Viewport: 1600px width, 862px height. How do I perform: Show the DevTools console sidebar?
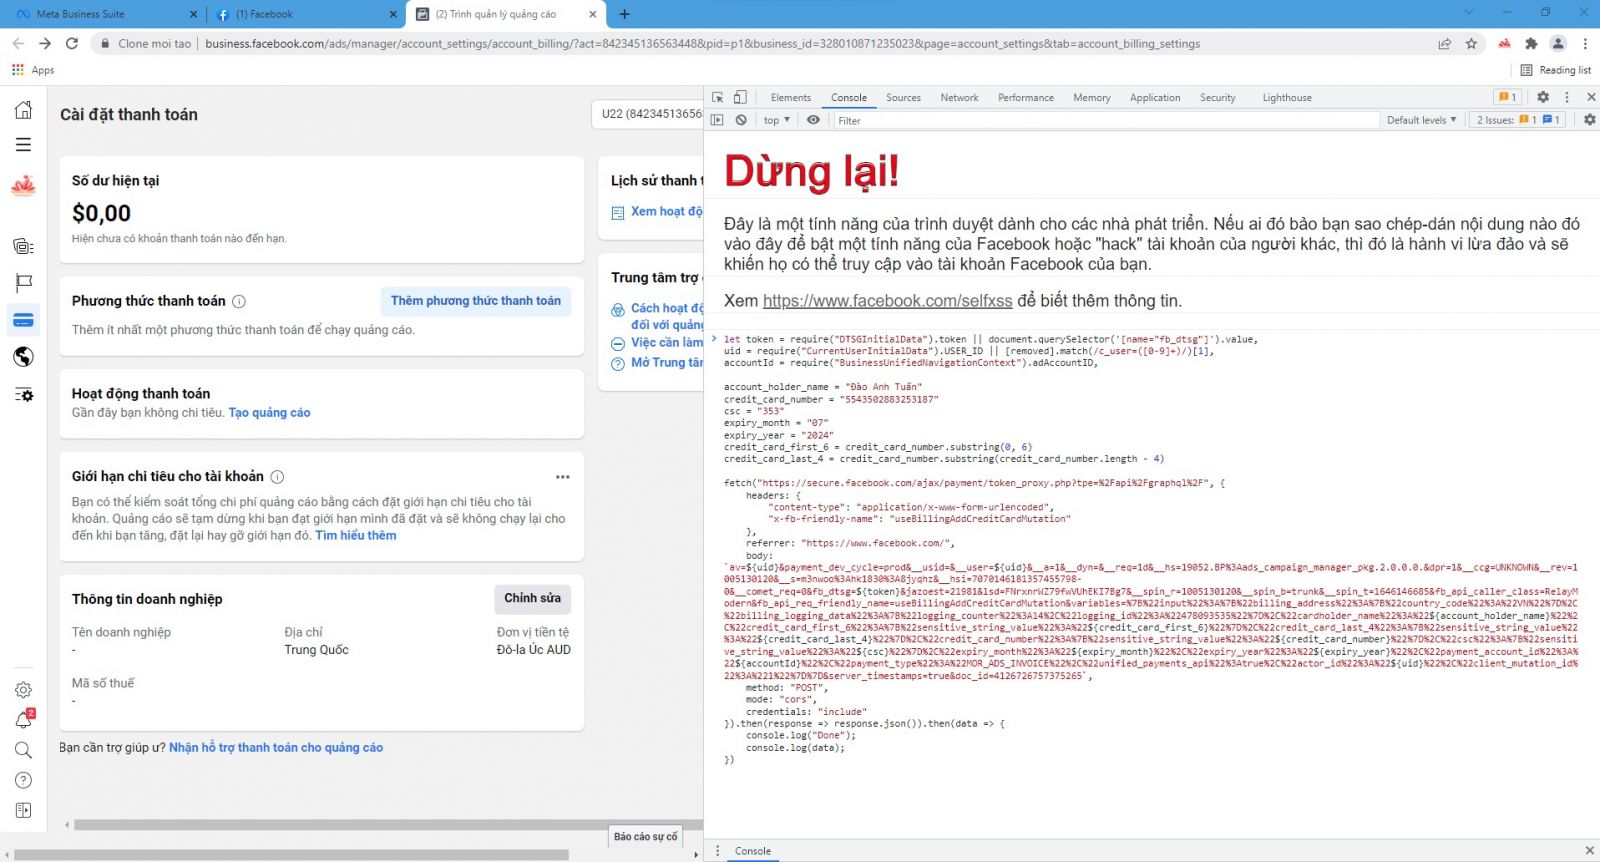[x=717, y=120]
